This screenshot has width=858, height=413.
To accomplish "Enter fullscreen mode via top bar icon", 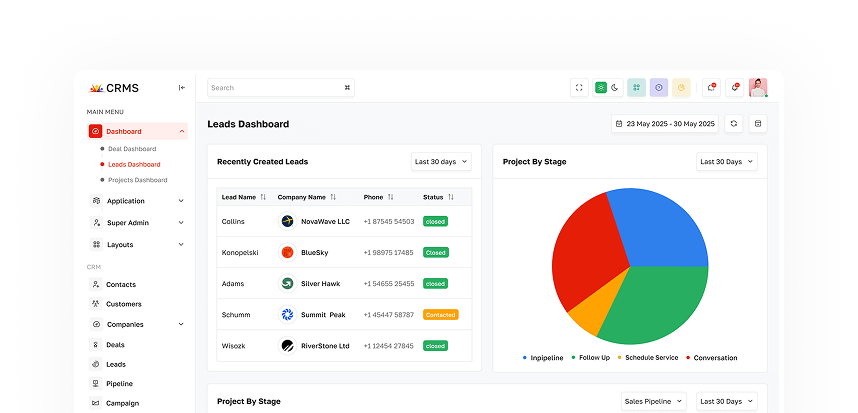I will pos(578,88).
